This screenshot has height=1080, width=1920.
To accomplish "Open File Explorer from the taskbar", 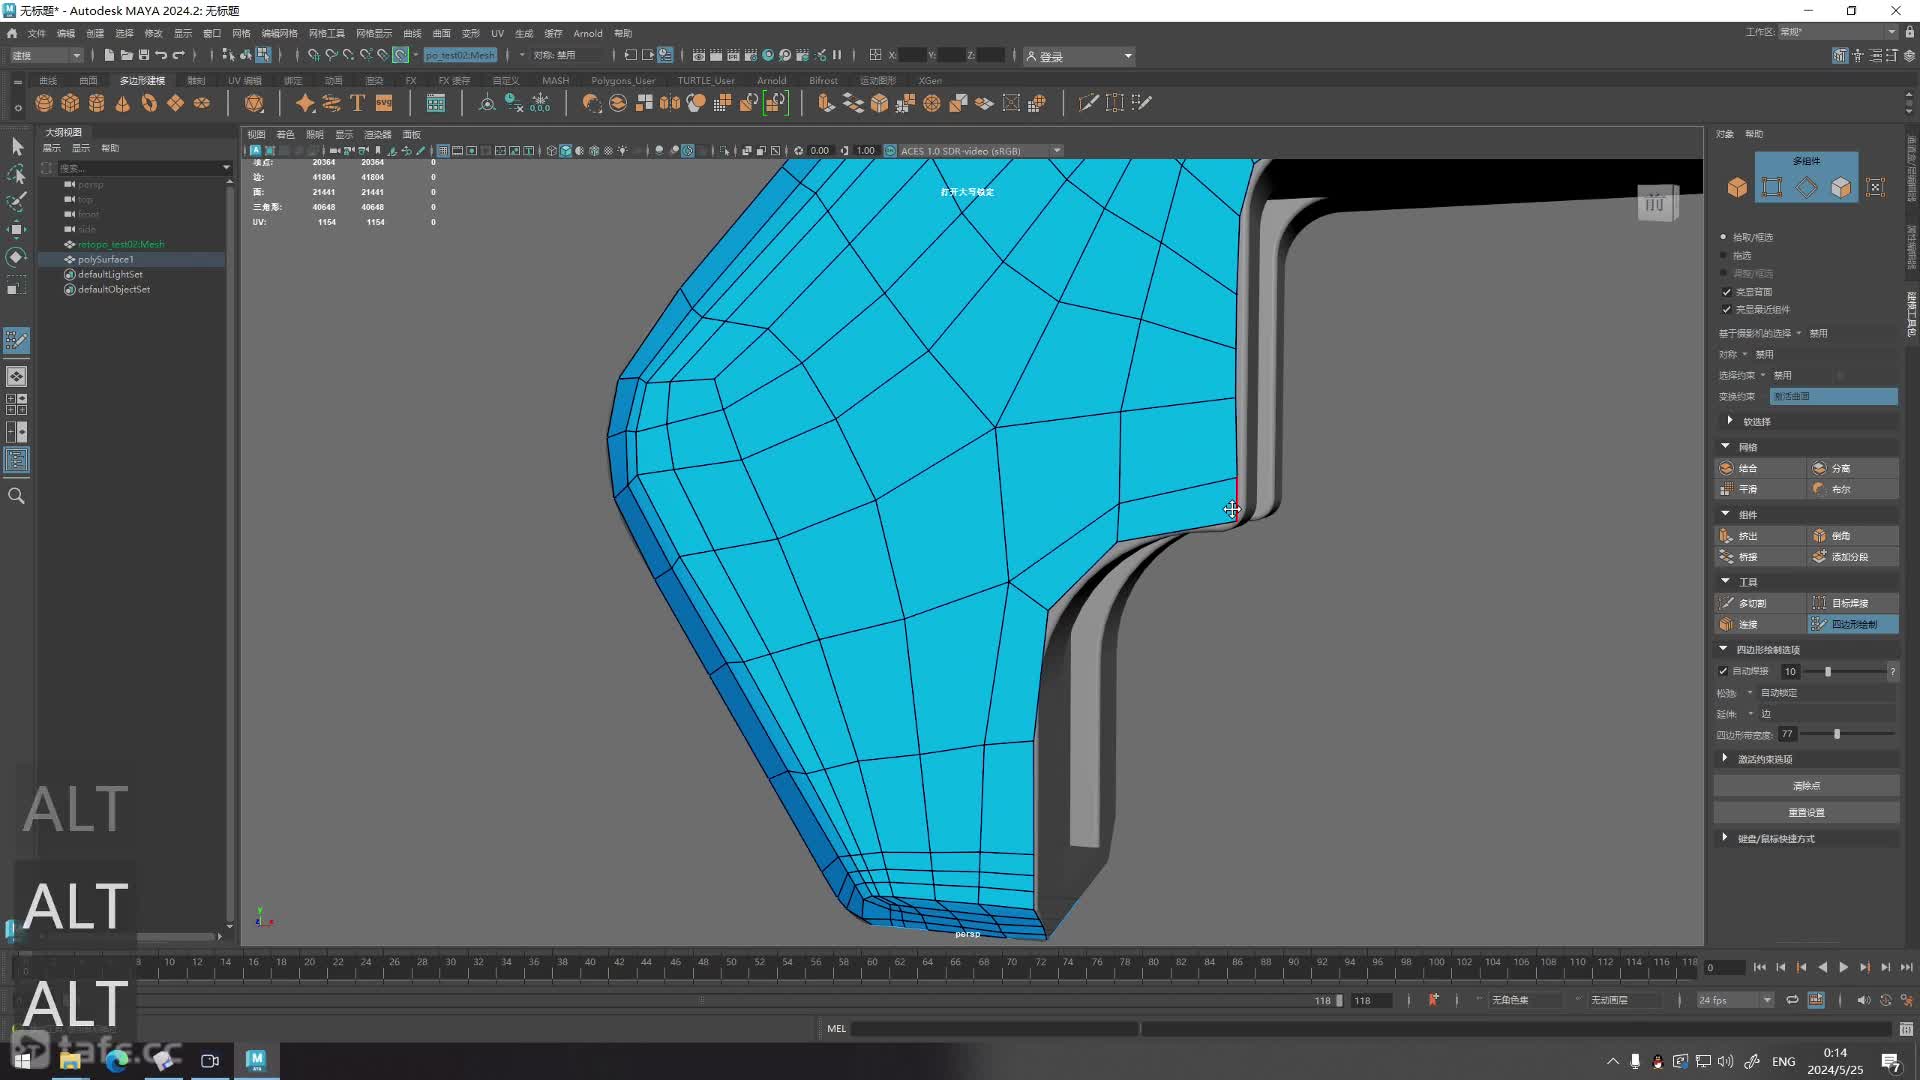I will click(70, 1061).
